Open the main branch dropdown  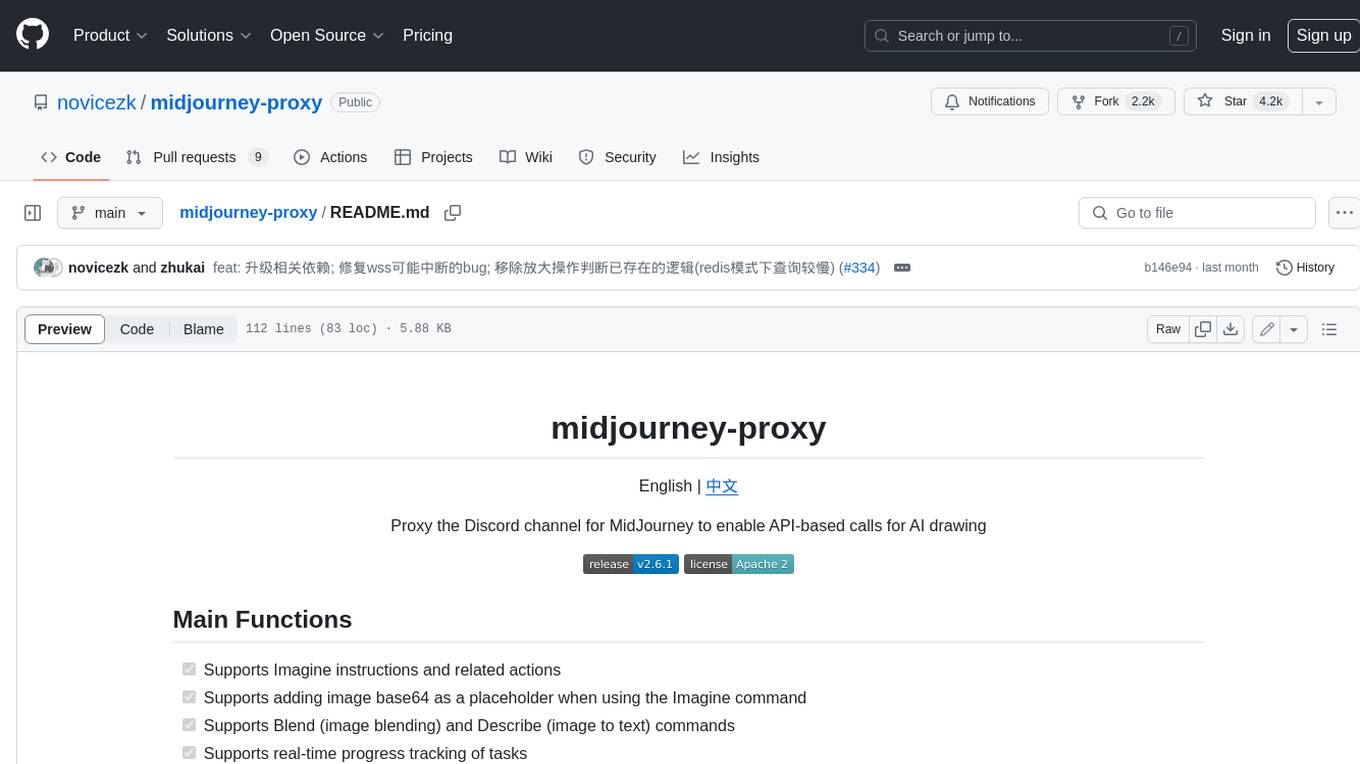click(x=109, y=213)
